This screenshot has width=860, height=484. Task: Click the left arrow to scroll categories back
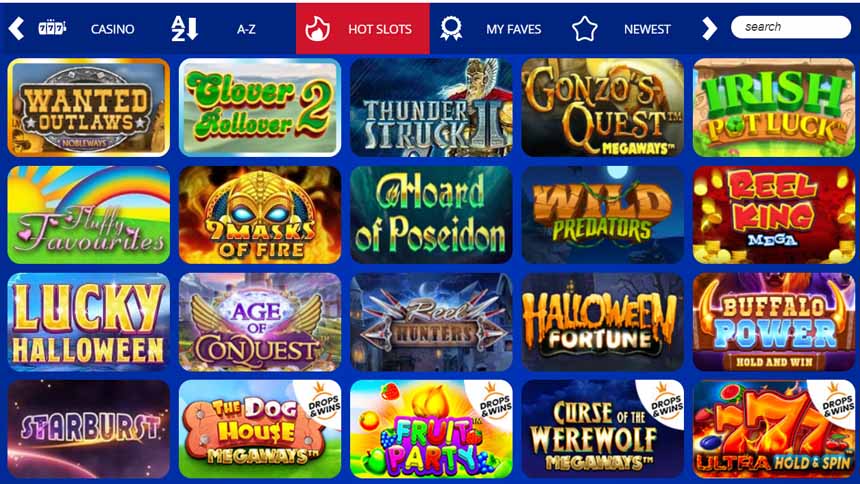click(x=16, y=29)
